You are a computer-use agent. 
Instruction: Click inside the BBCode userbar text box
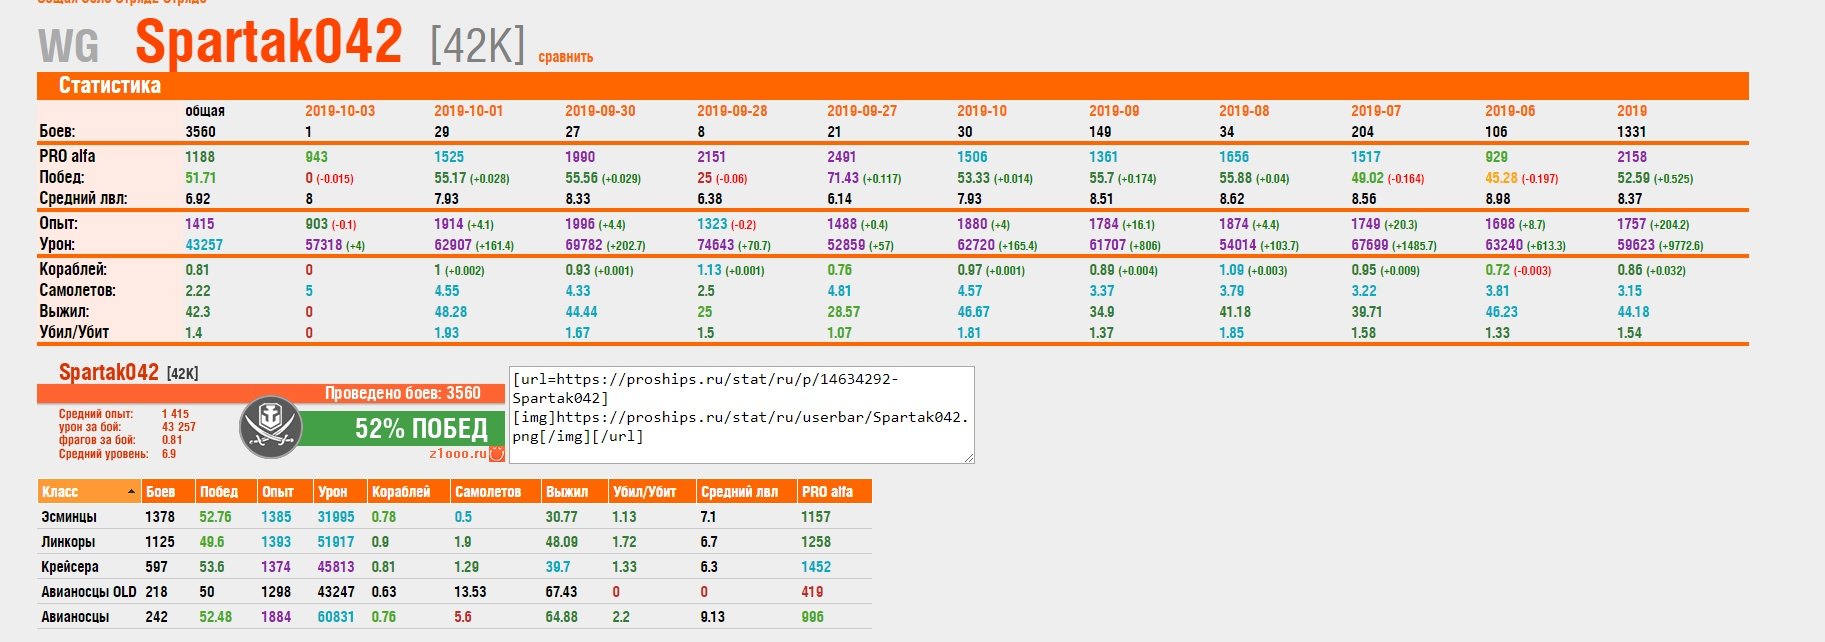741,415
